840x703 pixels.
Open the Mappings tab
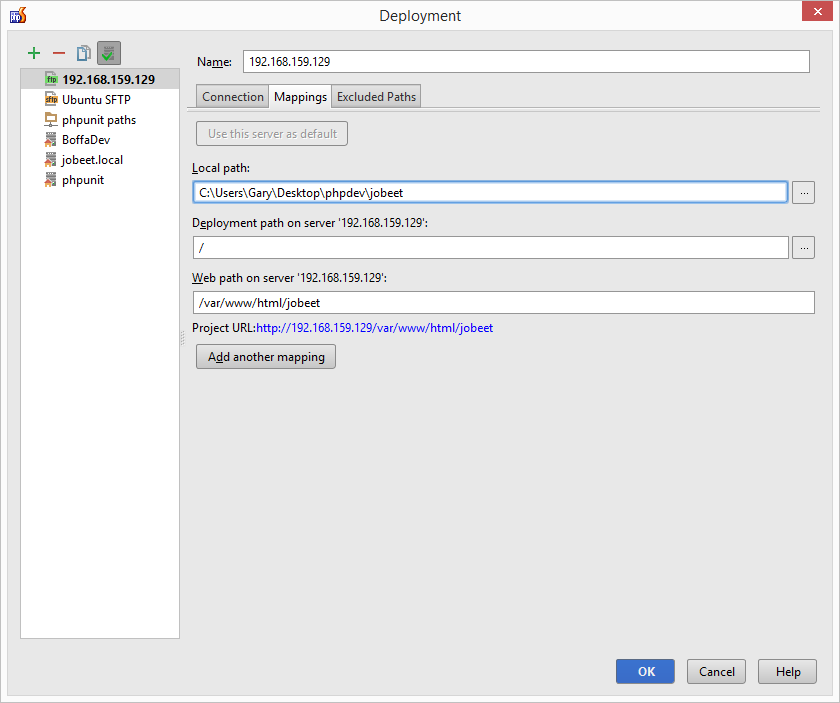299,96
